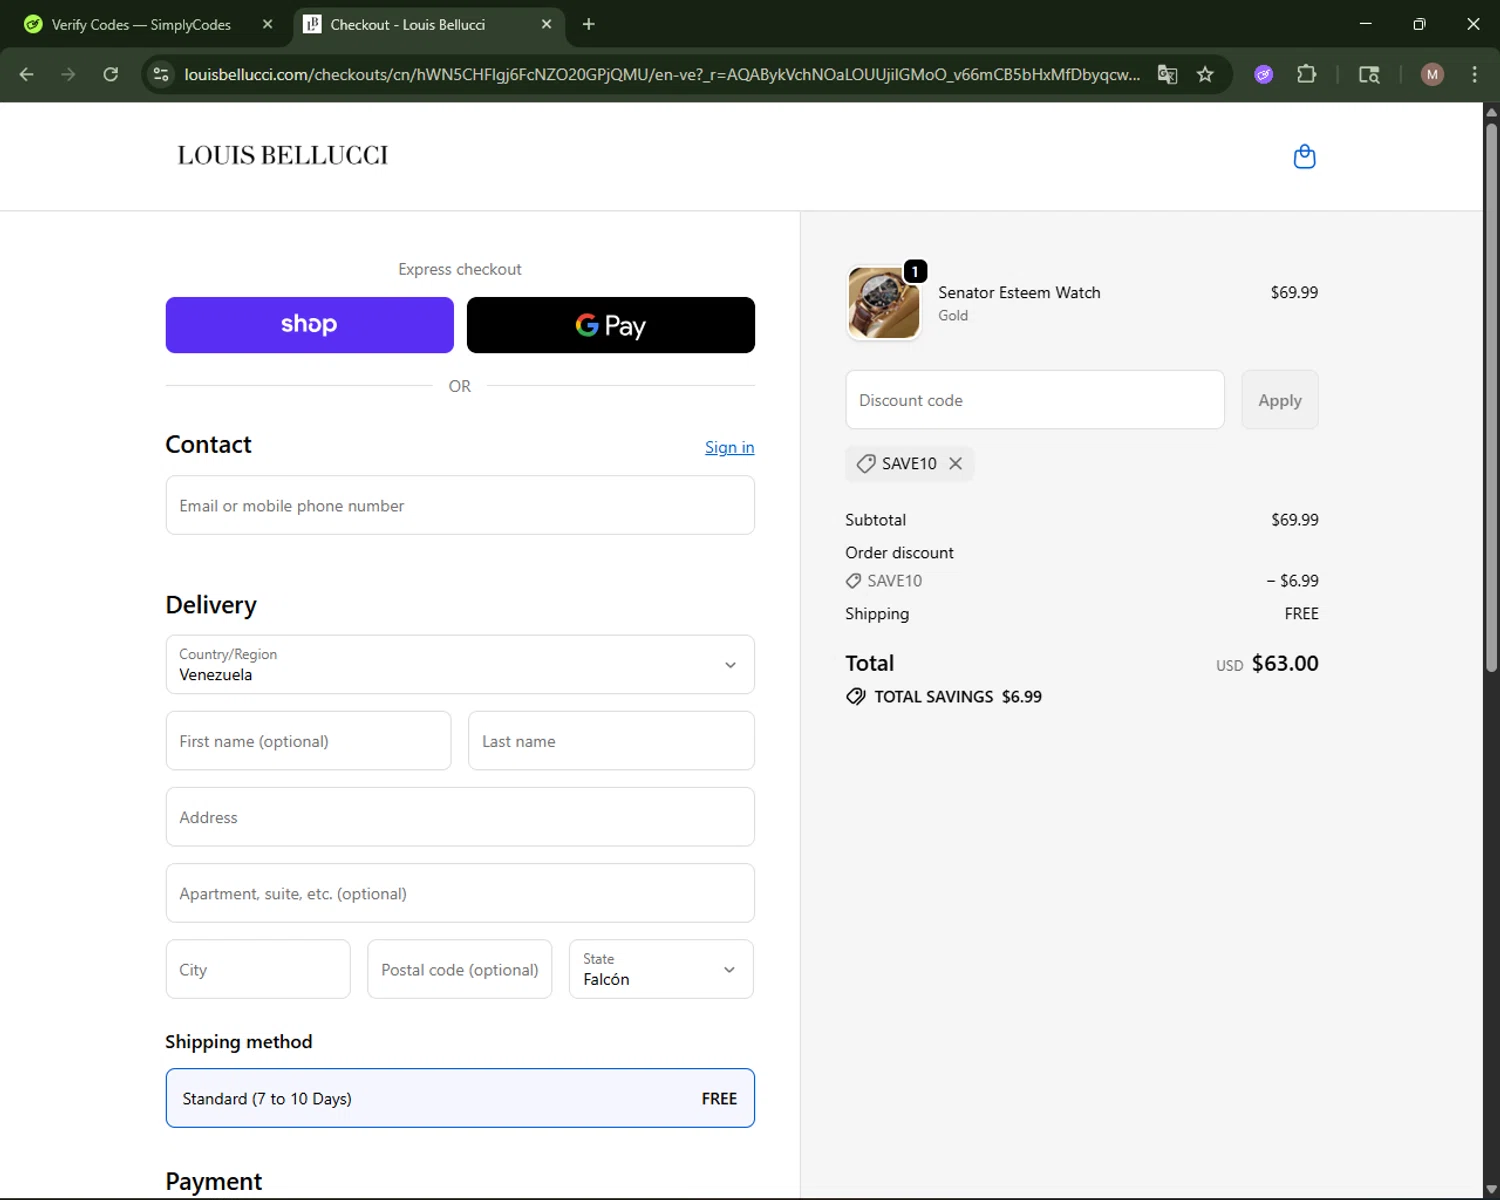Select the Checkout - Louis Bellucci tab
Screen dimensions: 1500x1200
click(x=430, y=25)
